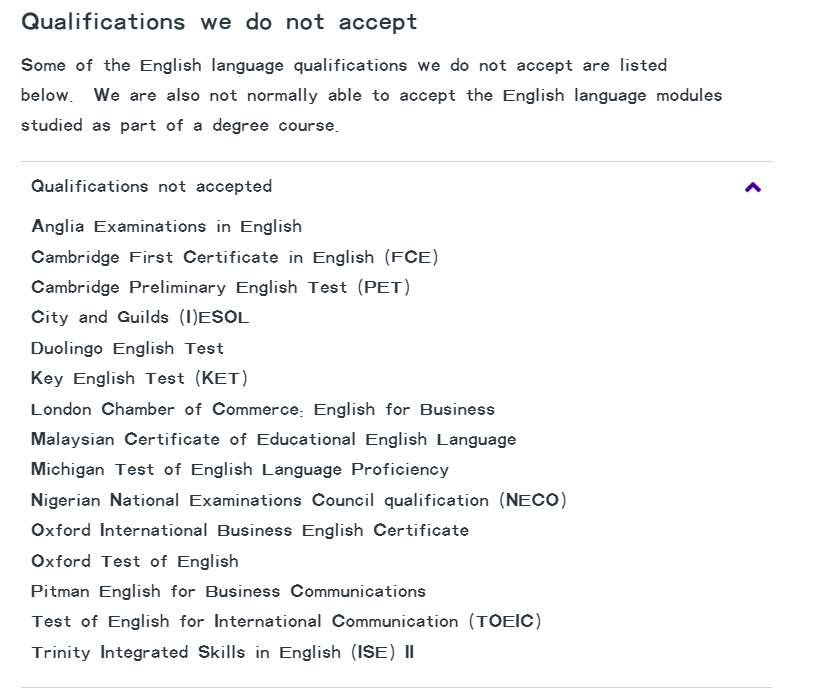This screenshot has height=693, width=840.
Task: Click "Michigan Test of English Language Proficiency"
Action: (240, 470)
